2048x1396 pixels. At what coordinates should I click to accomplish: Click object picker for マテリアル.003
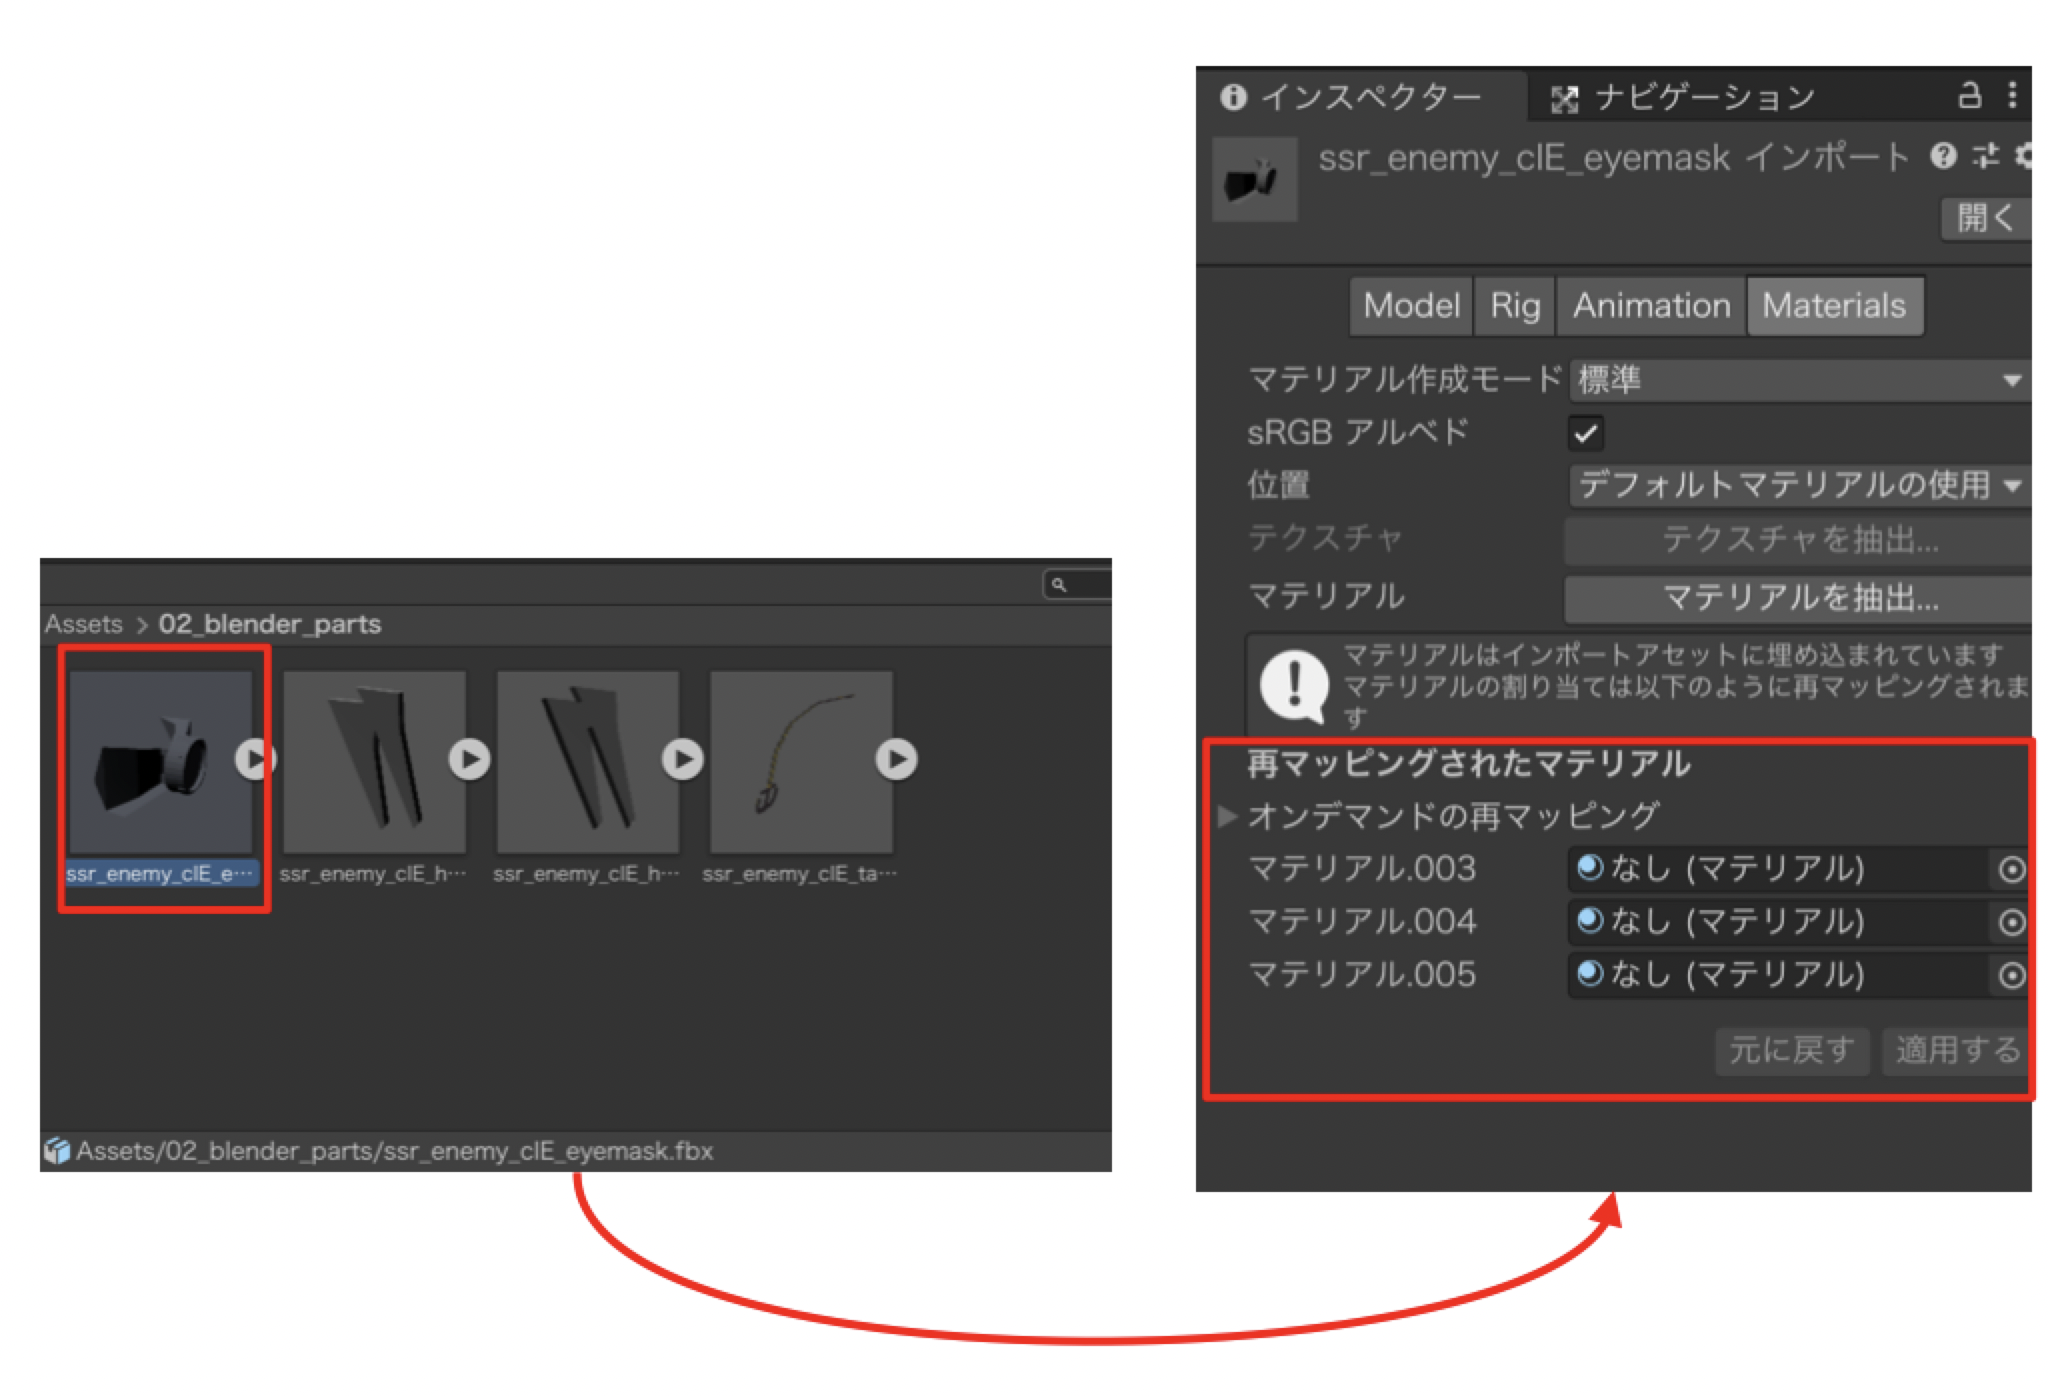click(2011, 870)
